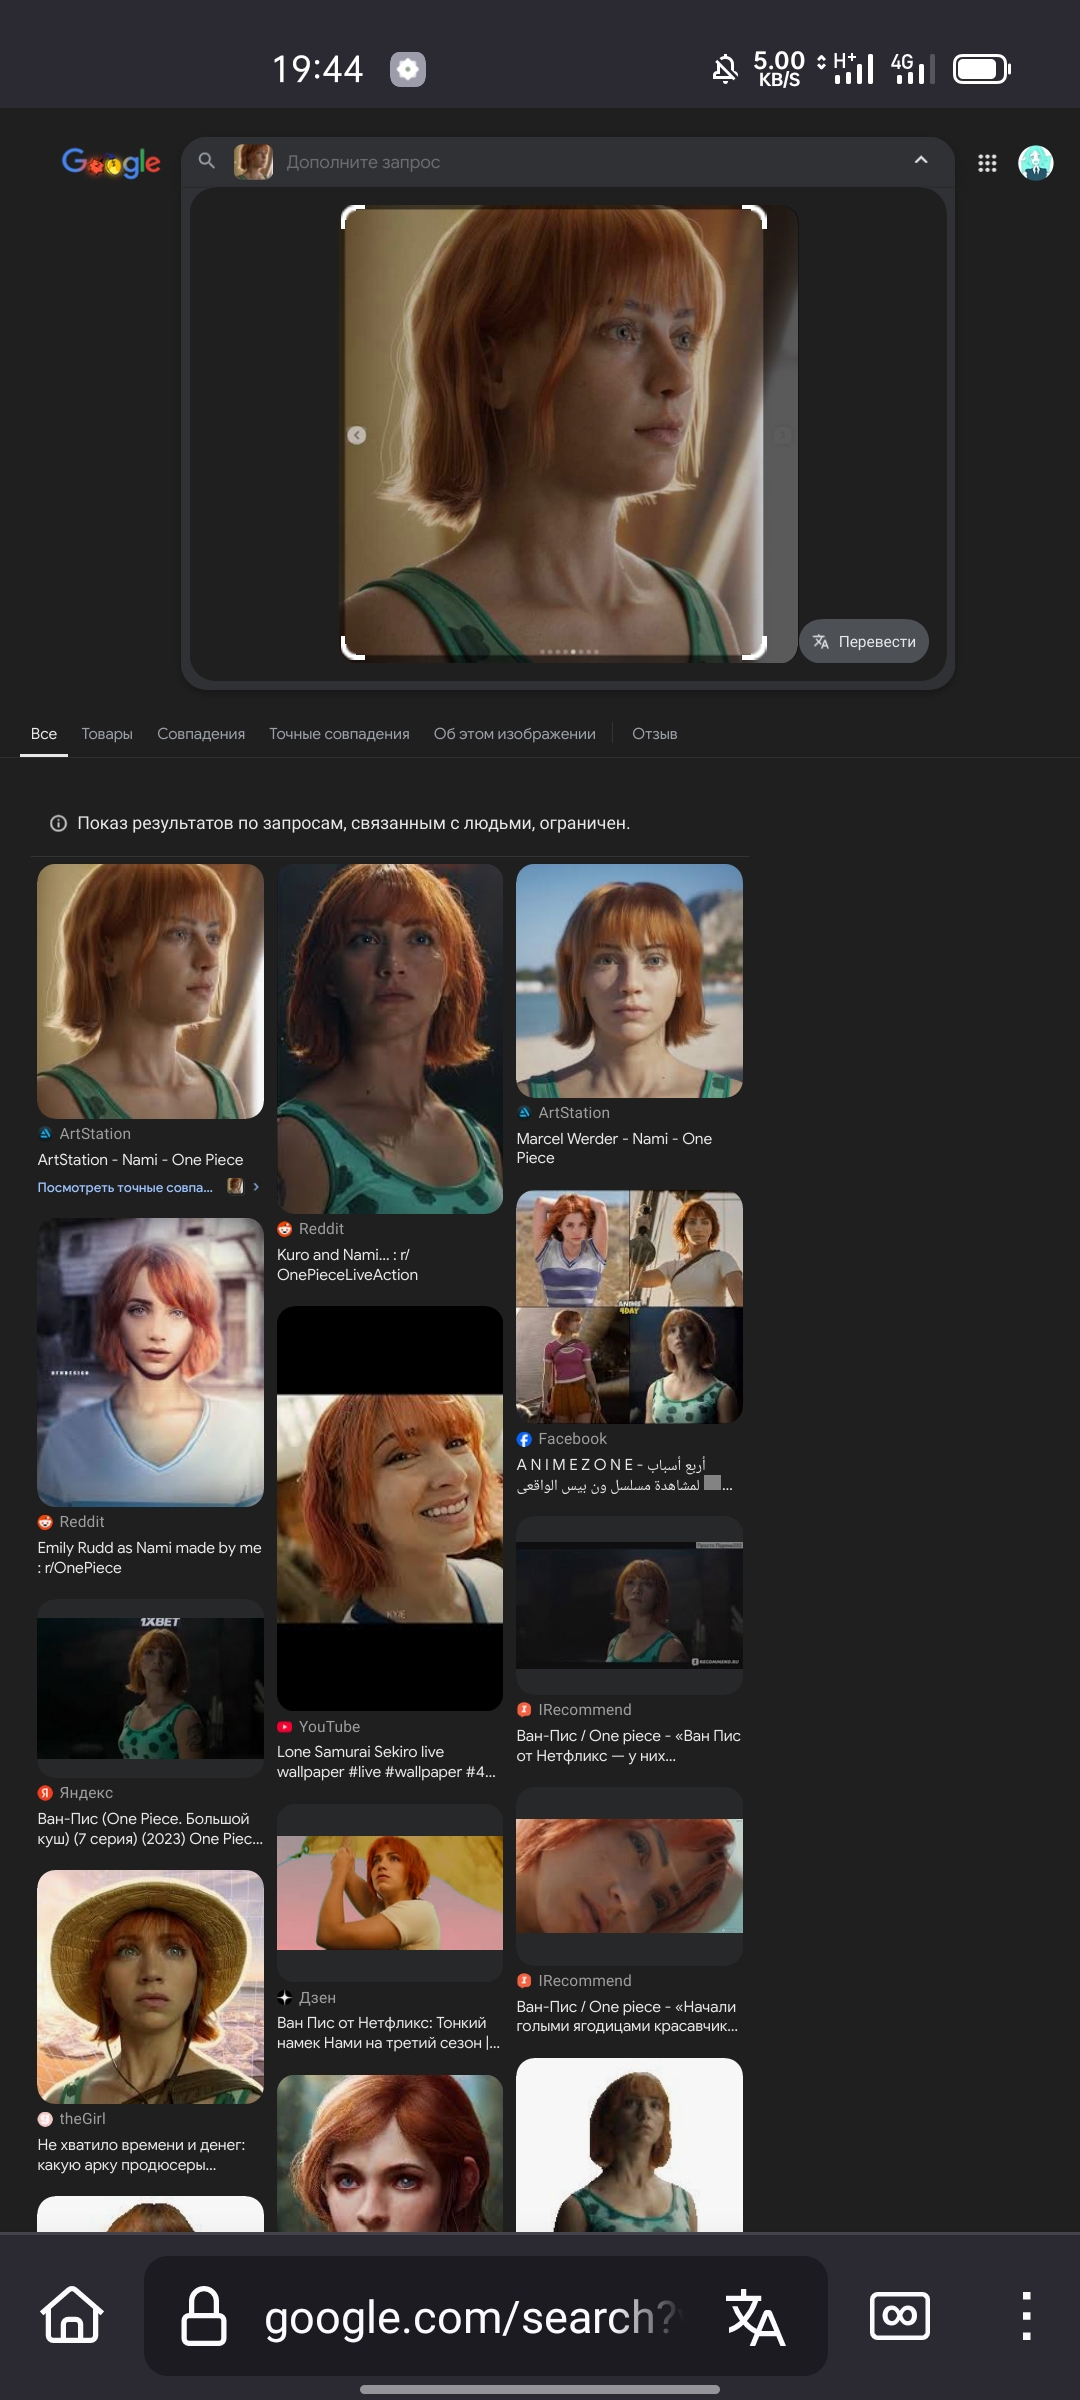Tap the battery status icon
The height and width of the screenshot is (2400, 1080).
pos(982,69)
